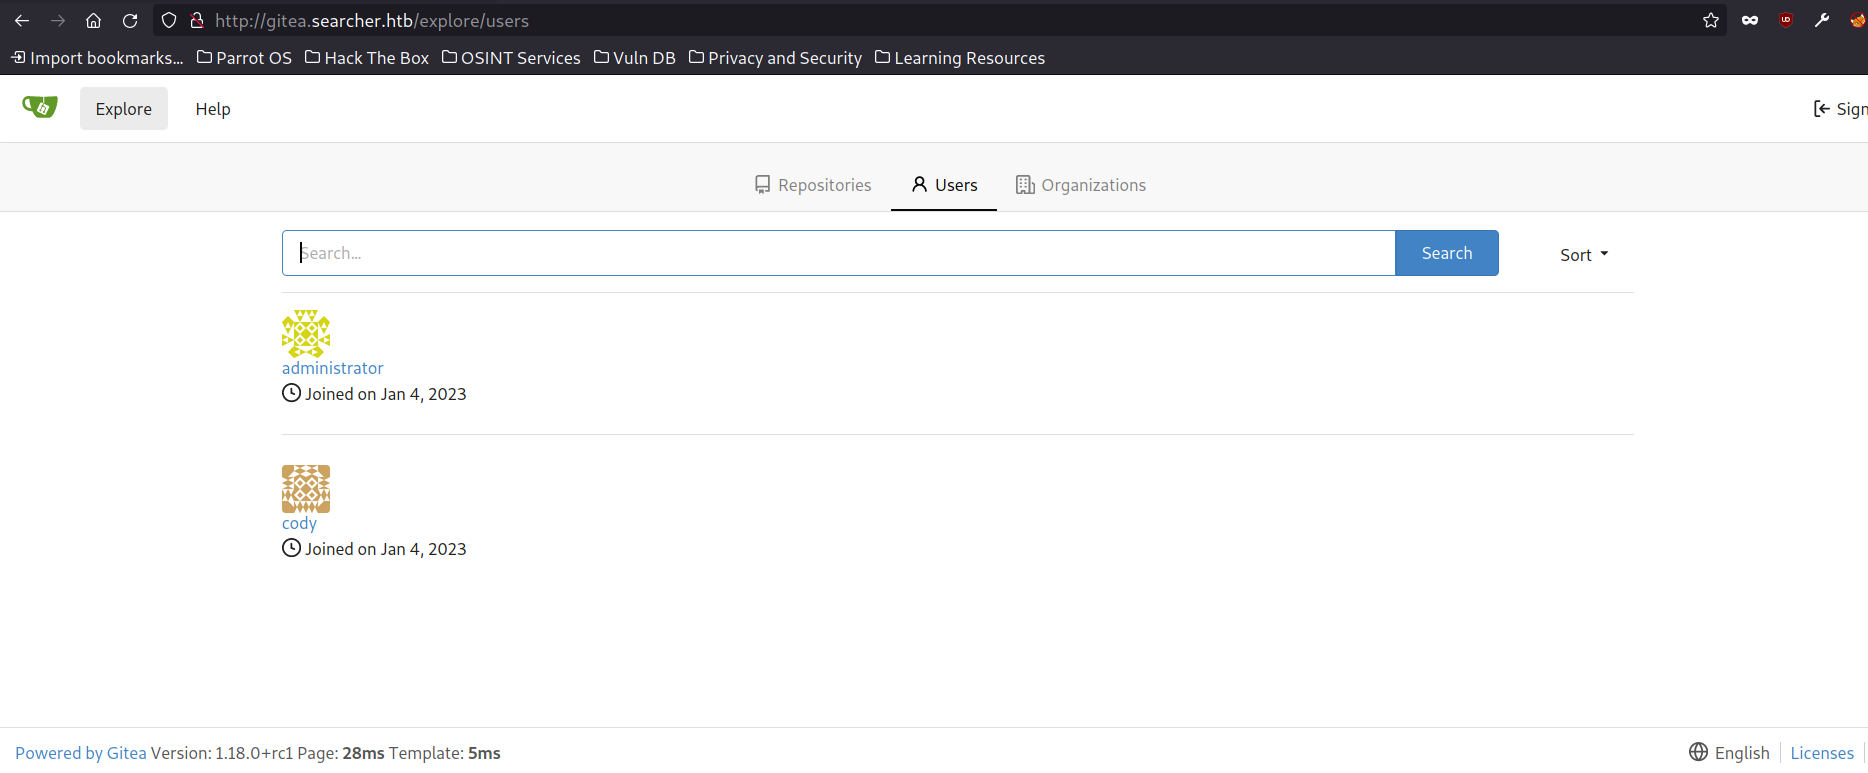Click the Sign in icon
Viewport: 1868px width, 773px height.
[1821, 109]
